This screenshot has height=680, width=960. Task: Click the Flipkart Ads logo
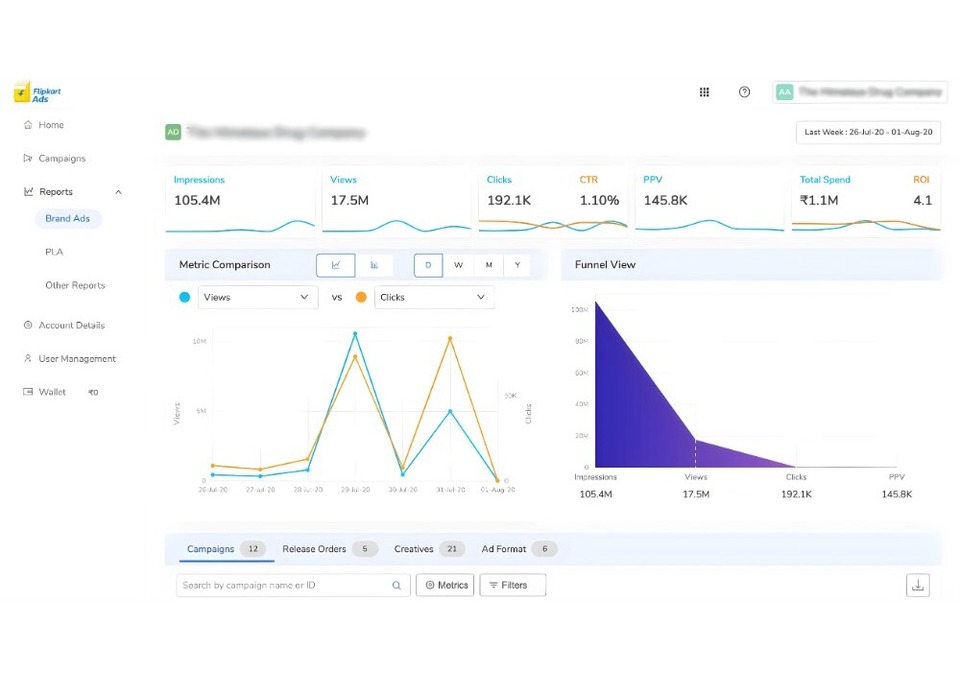(37, 92)
